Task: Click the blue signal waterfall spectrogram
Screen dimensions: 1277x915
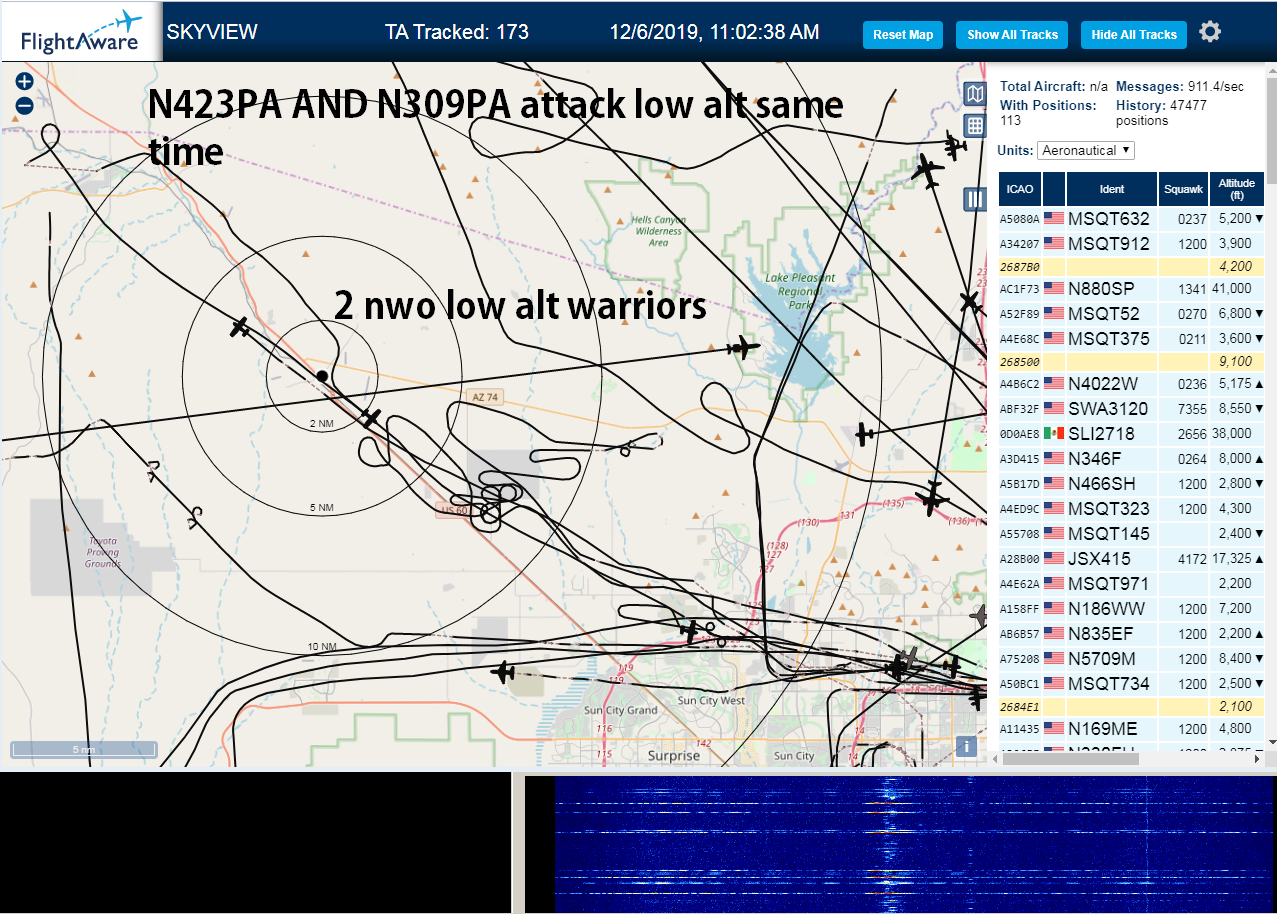Action: pyautogui.click(x=915, y=844)
